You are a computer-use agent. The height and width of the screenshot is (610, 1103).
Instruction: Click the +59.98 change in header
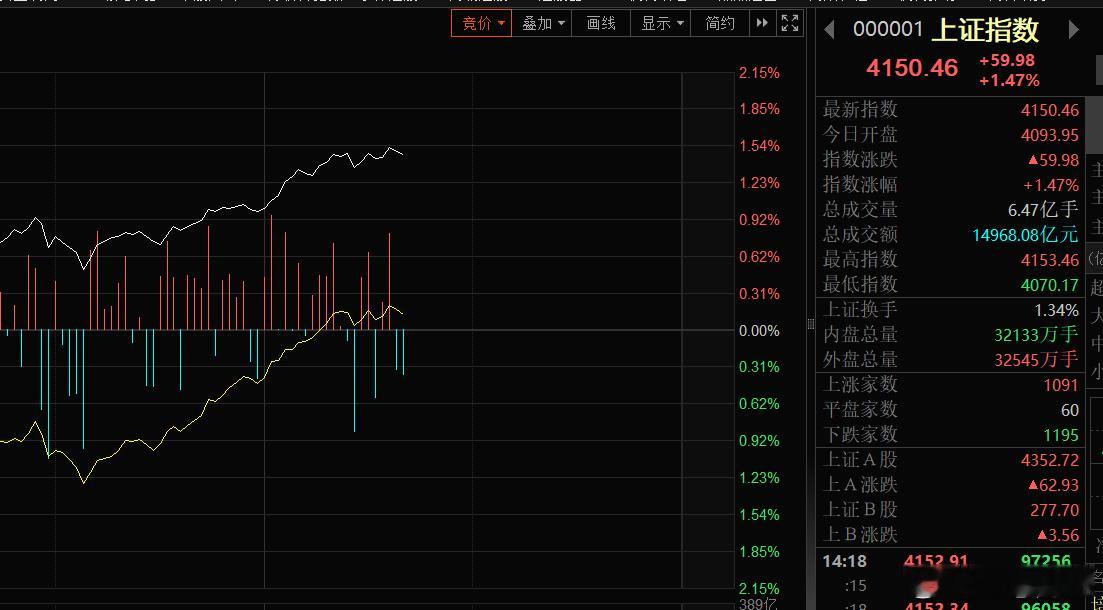(x=1007, y=61)
